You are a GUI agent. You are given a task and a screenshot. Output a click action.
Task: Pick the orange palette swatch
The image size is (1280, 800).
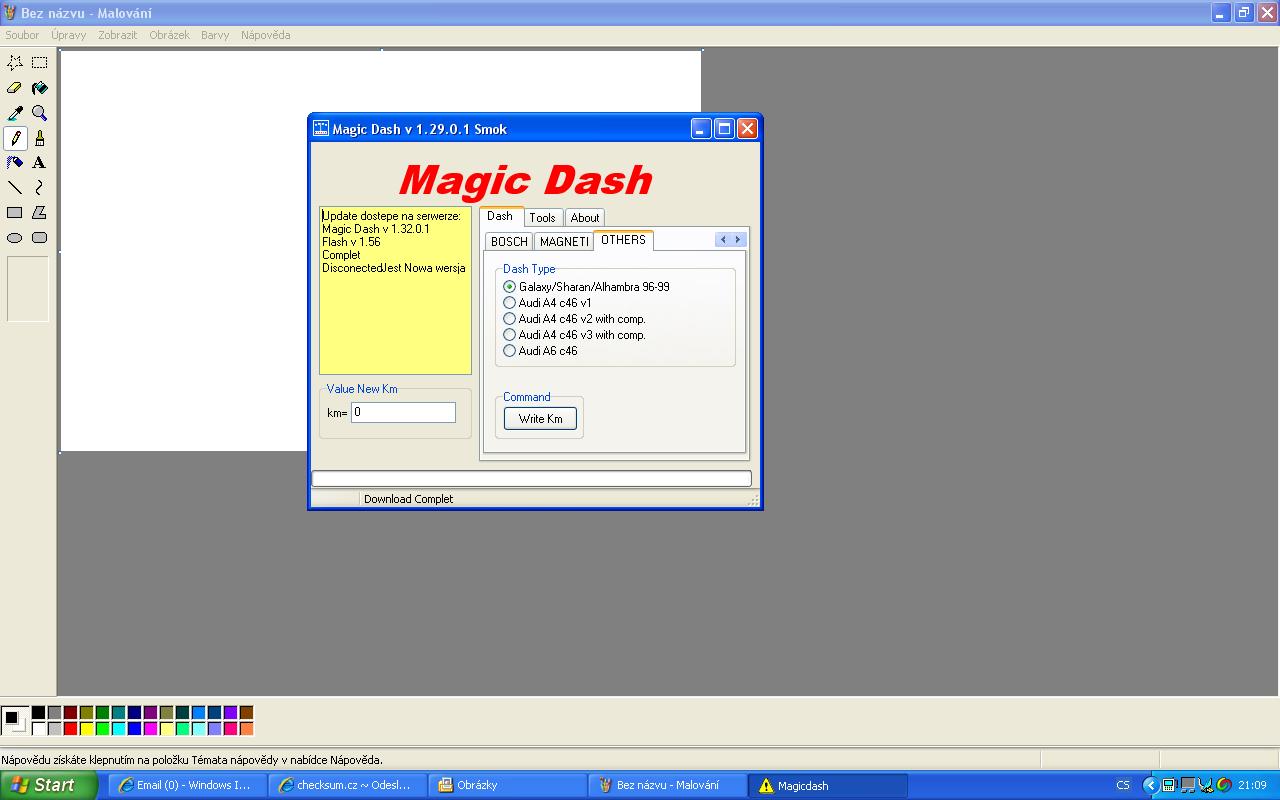tap(246, 728)
